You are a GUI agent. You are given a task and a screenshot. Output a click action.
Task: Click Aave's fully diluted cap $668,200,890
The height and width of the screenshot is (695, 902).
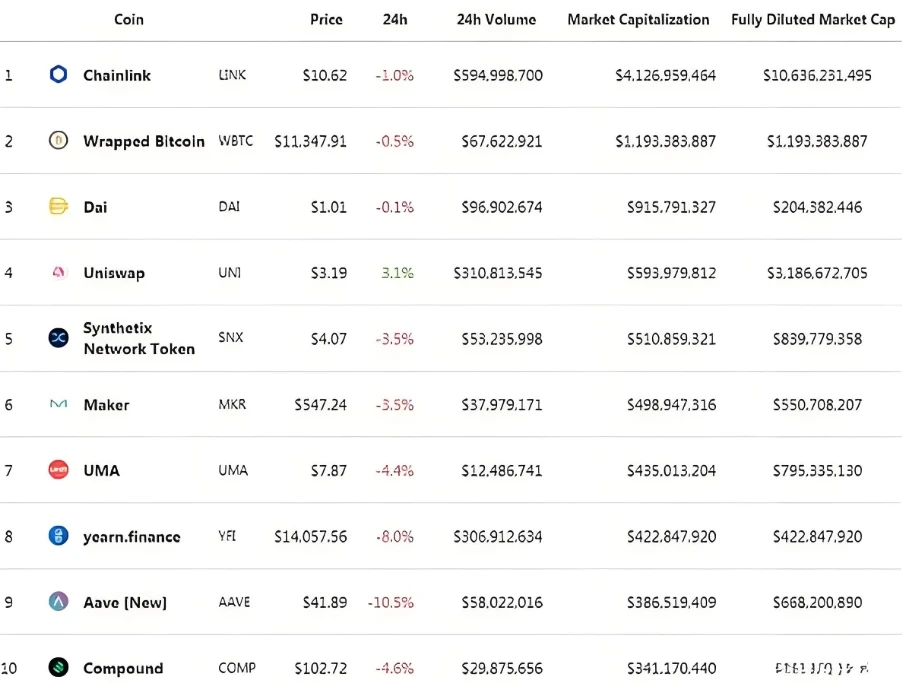[817, 602]
